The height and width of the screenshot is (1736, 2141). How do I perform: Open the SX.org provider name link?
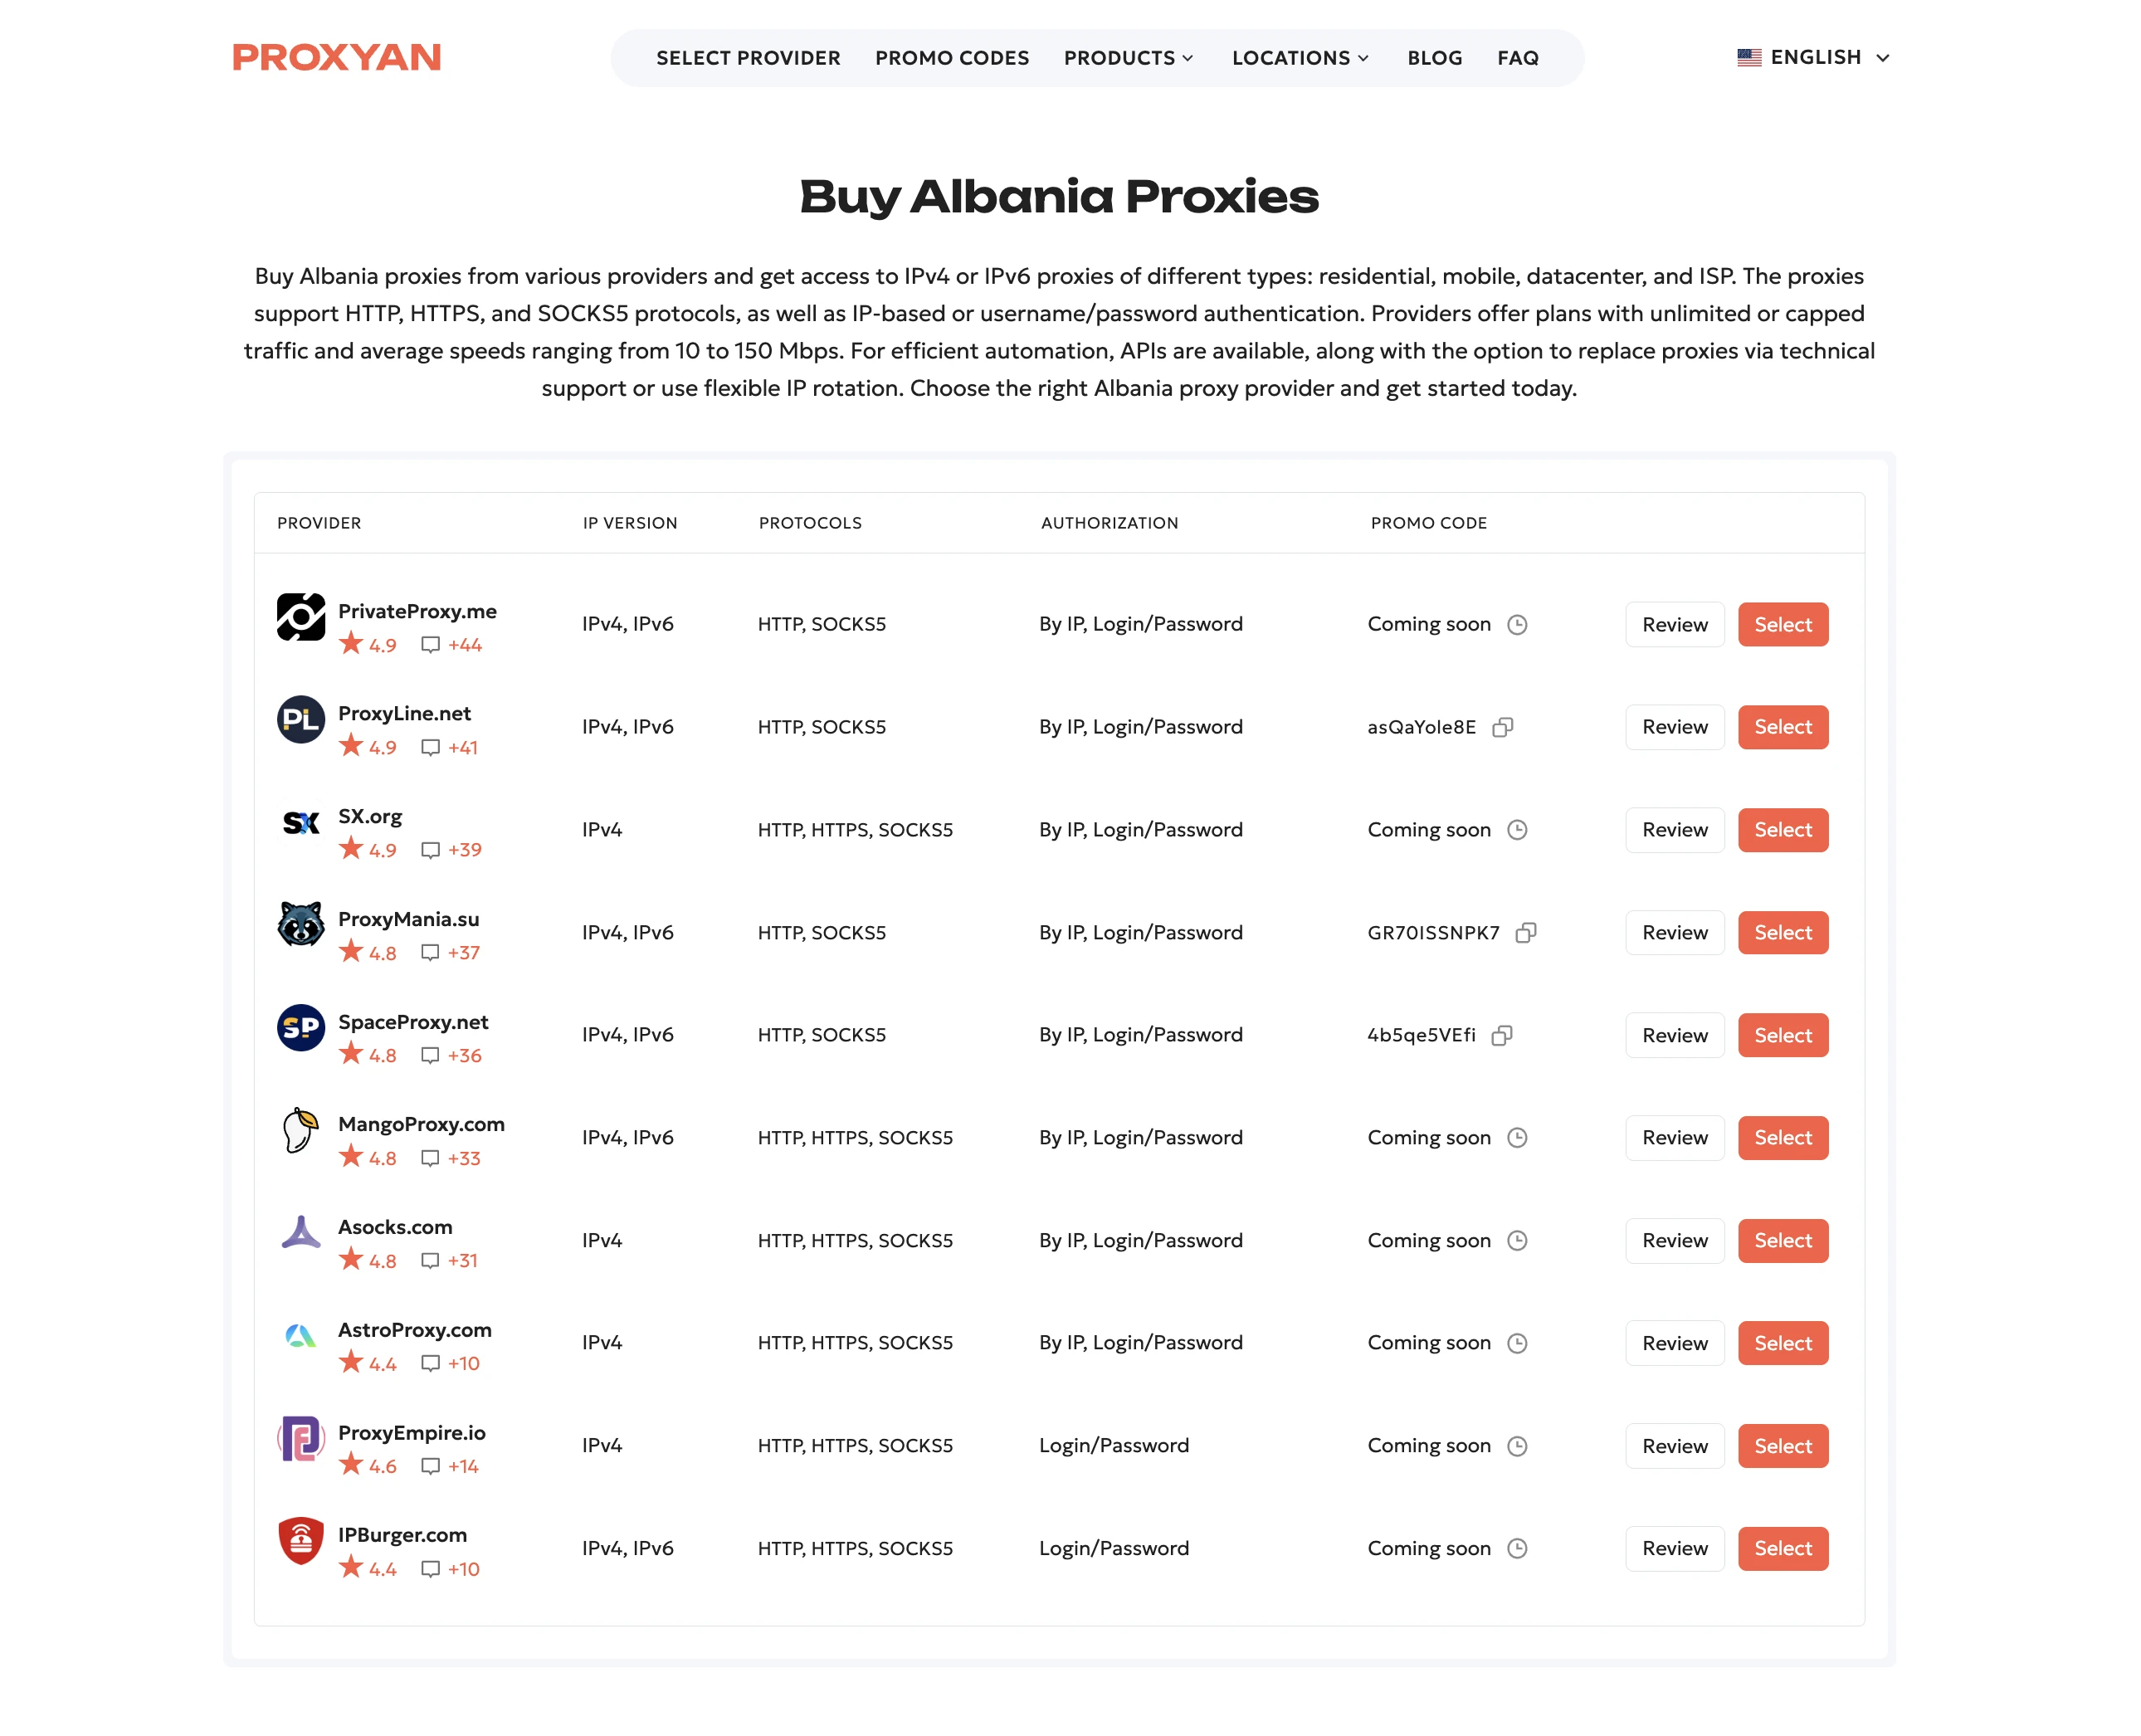(x=370, y=816)
